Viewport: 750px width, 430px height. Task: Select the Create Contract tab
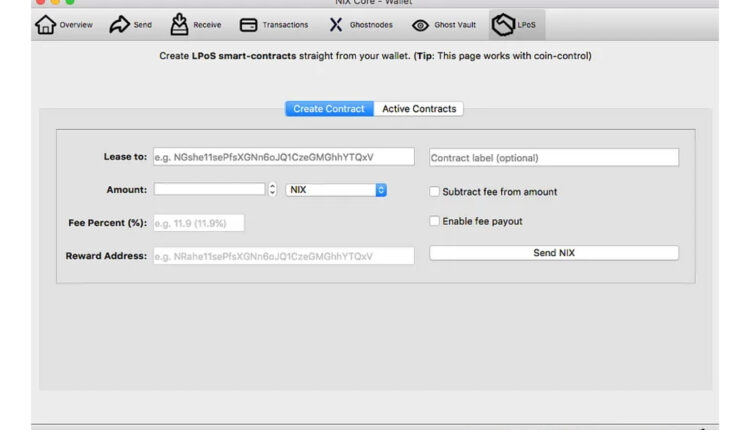[329, 109]
